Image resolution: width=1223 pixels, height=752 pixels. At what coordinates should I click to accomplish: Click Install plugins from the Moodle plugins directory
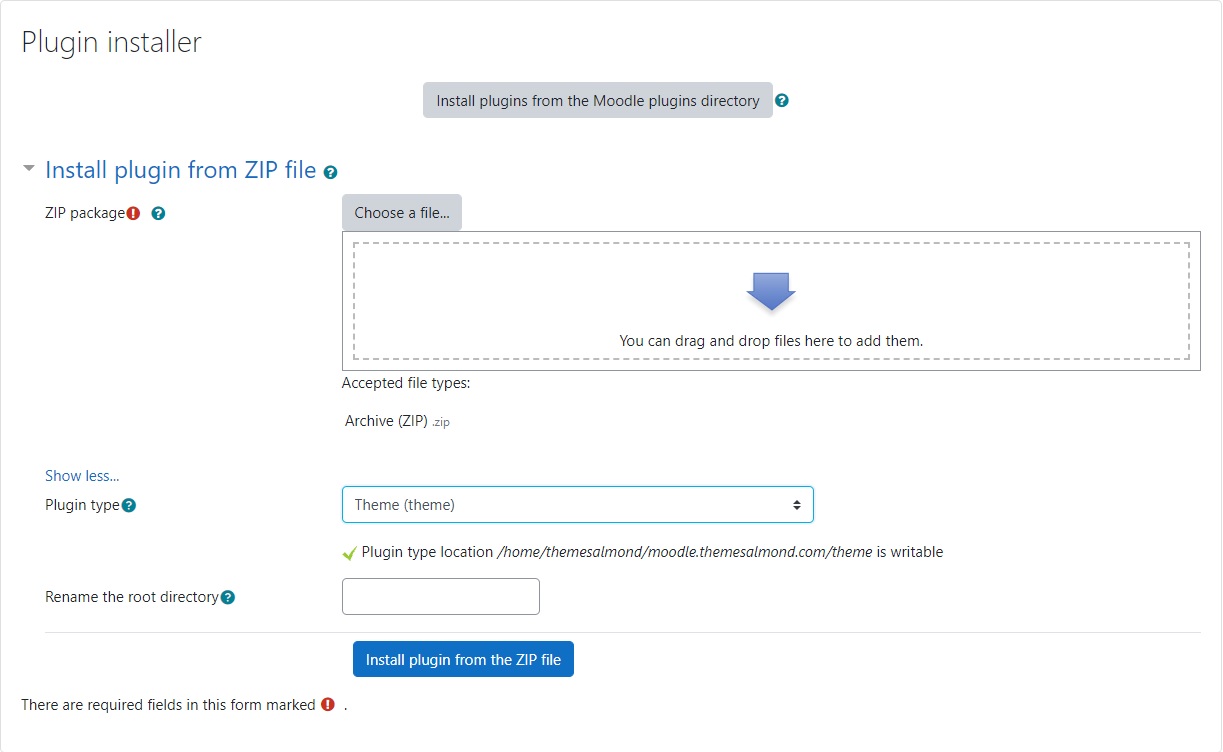[598, 101]
